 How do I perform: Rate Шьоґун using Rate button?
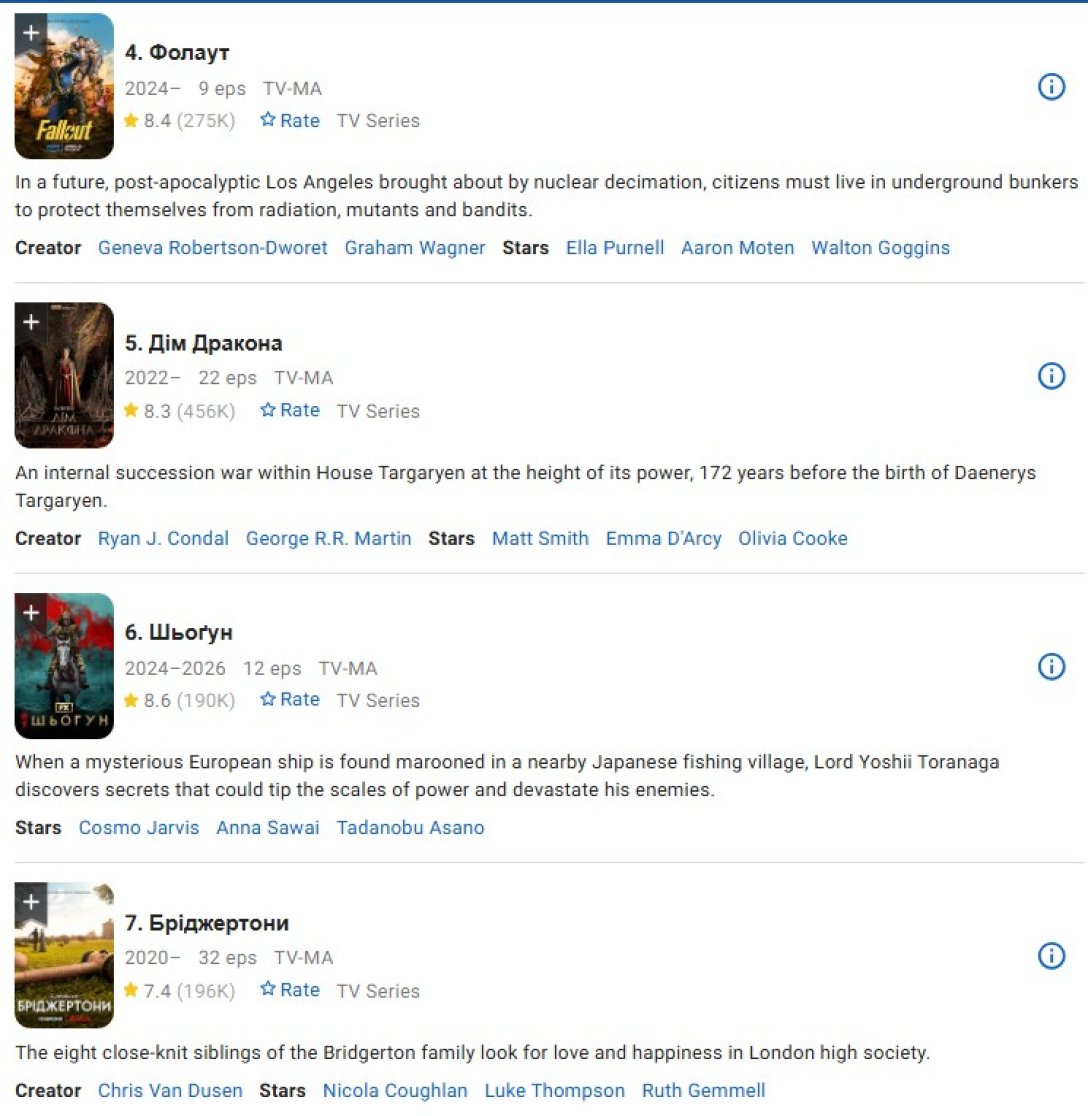290,700
